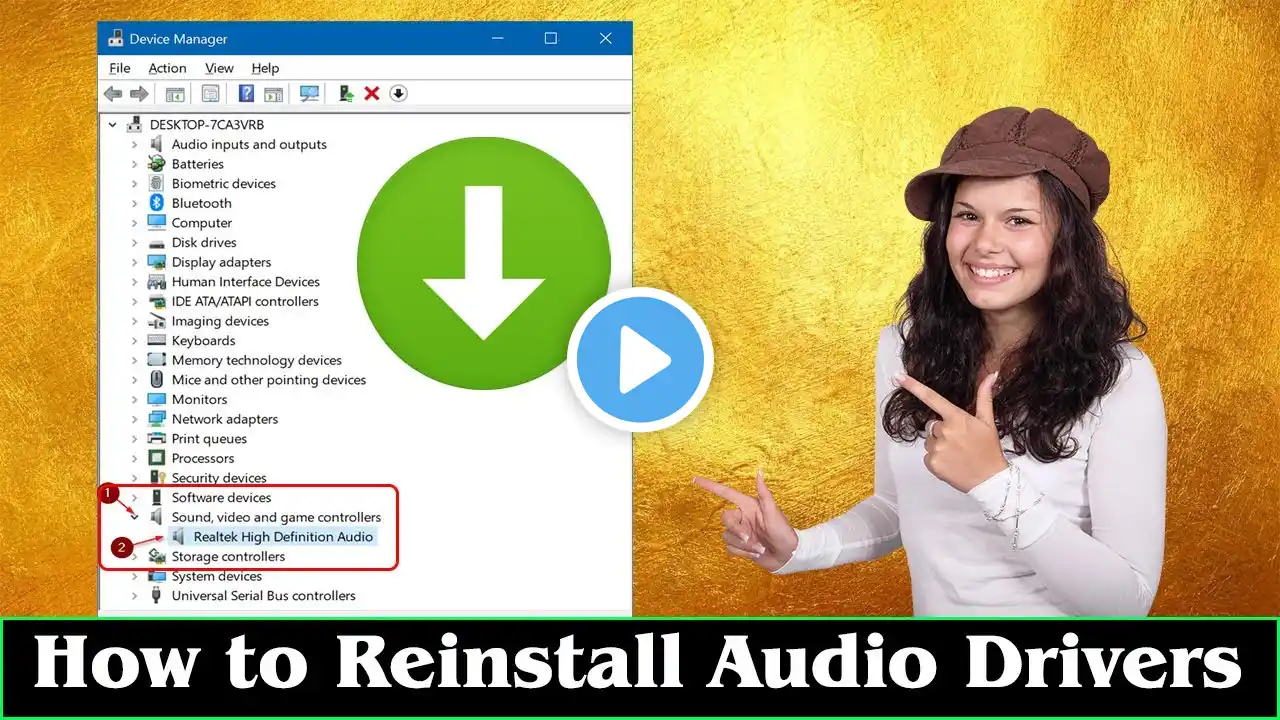
Task: Click the Scan for hardware changes icon
Action: click(310, 93)
